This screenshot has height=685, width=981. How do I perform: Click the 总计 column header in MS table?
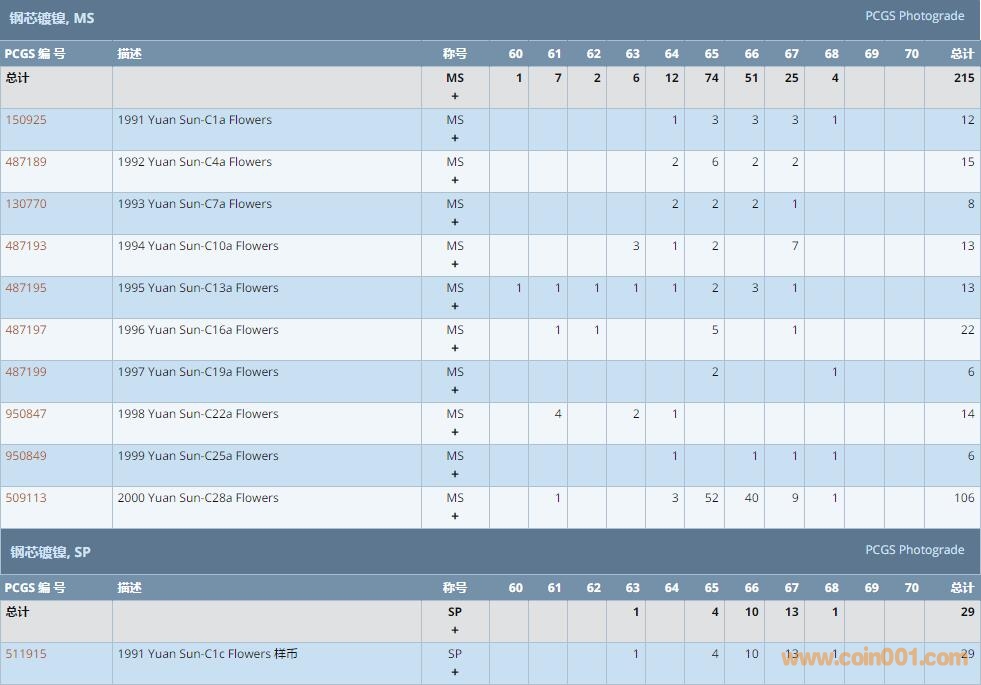click(961, 54)
